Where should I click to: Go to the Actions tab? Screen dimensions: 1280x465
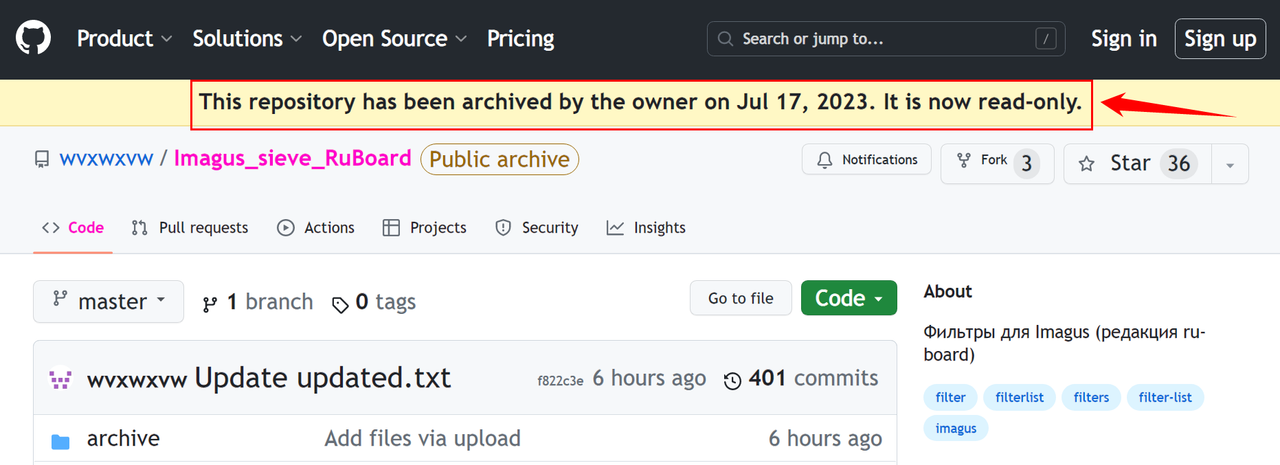point(316,228)
